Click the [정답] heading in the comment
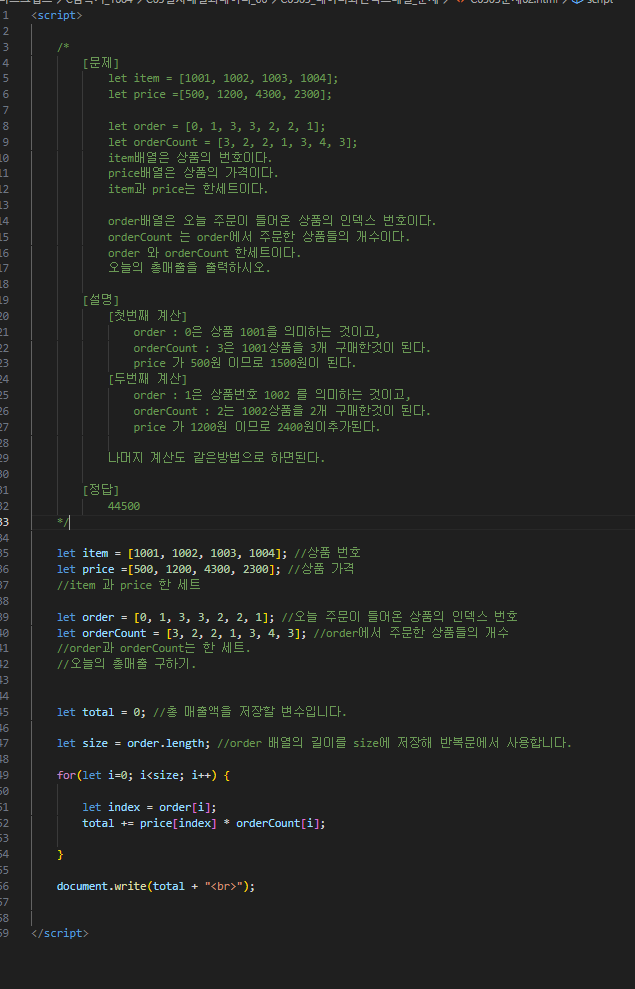 pos(101,489)
